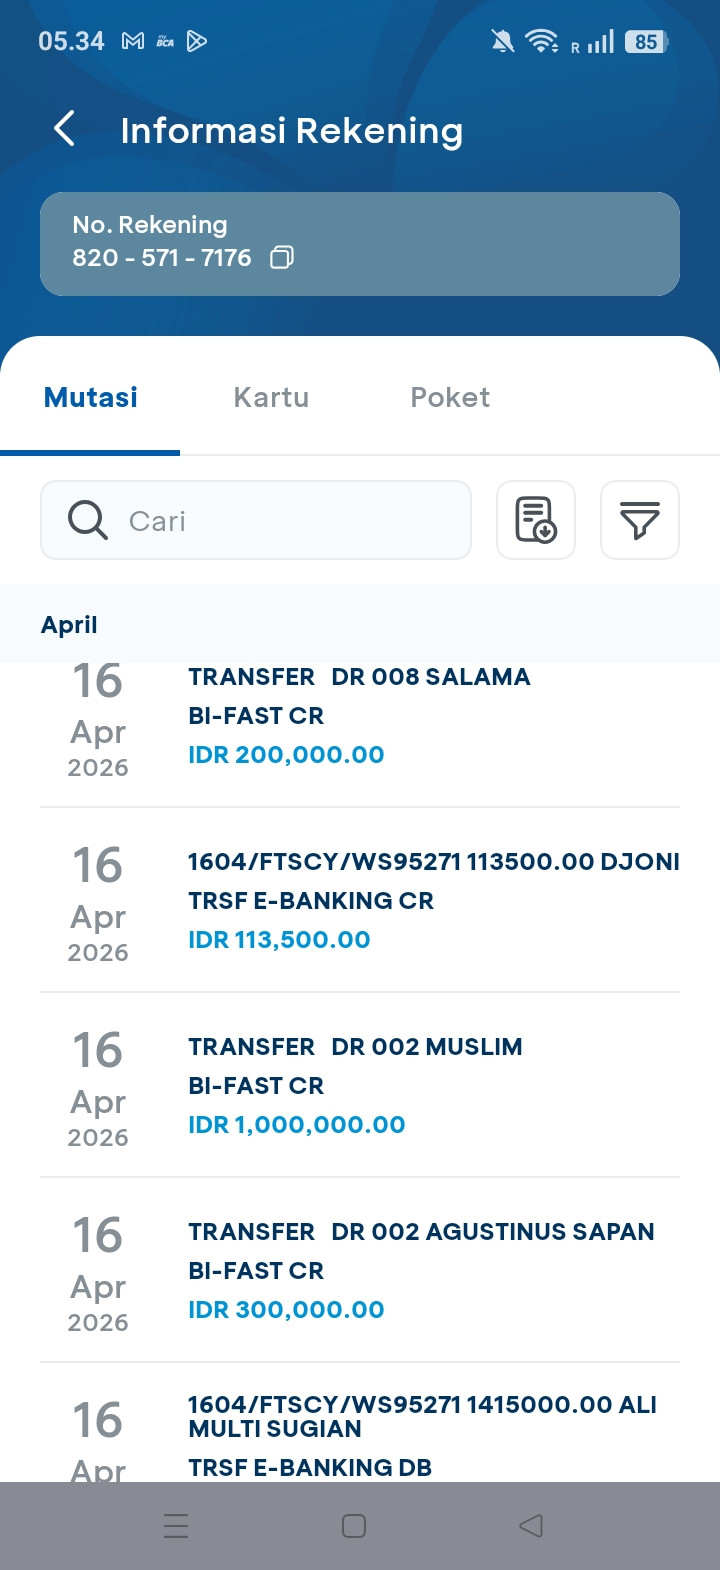The width and height of the screenshot is (720, 1570).
Task: Tap the search magnifier icon
Action: pos(88,520)
